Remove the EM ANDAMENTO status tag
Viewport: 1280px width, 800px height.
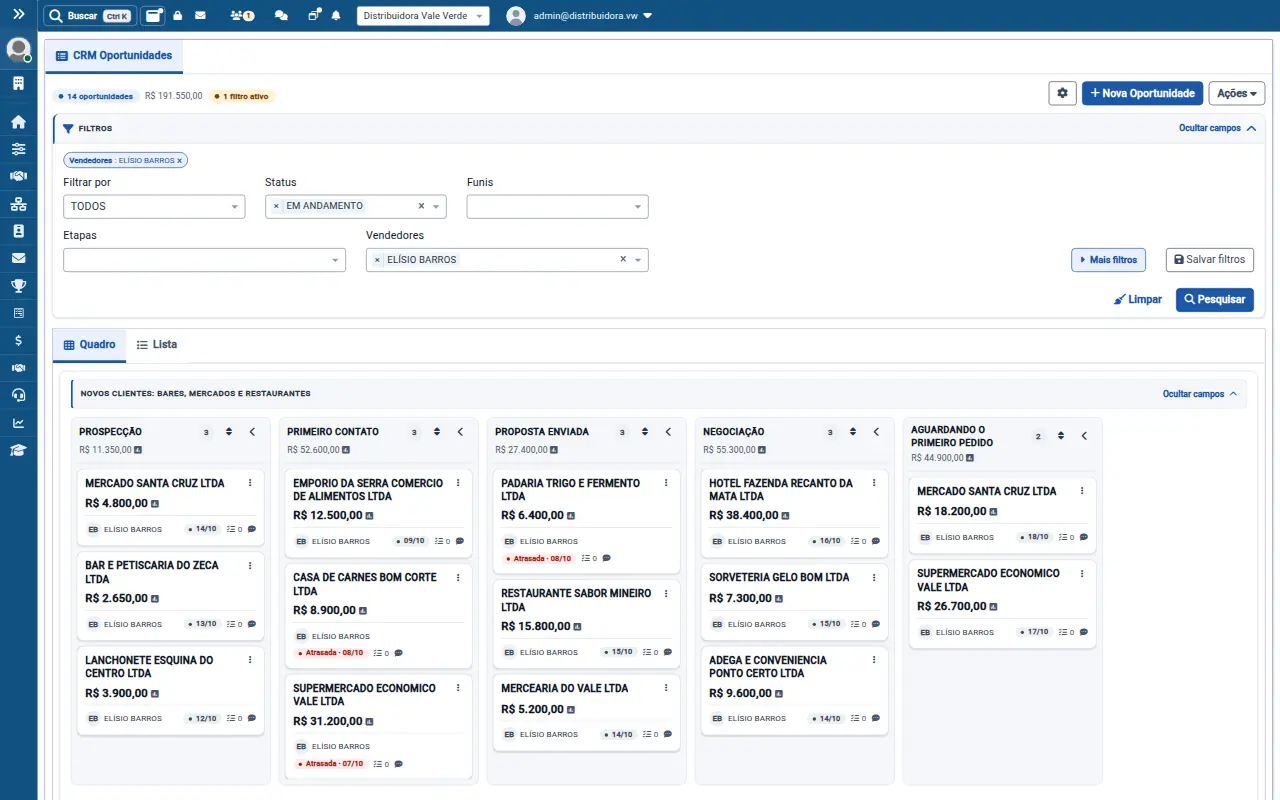[x=276, y=206]
